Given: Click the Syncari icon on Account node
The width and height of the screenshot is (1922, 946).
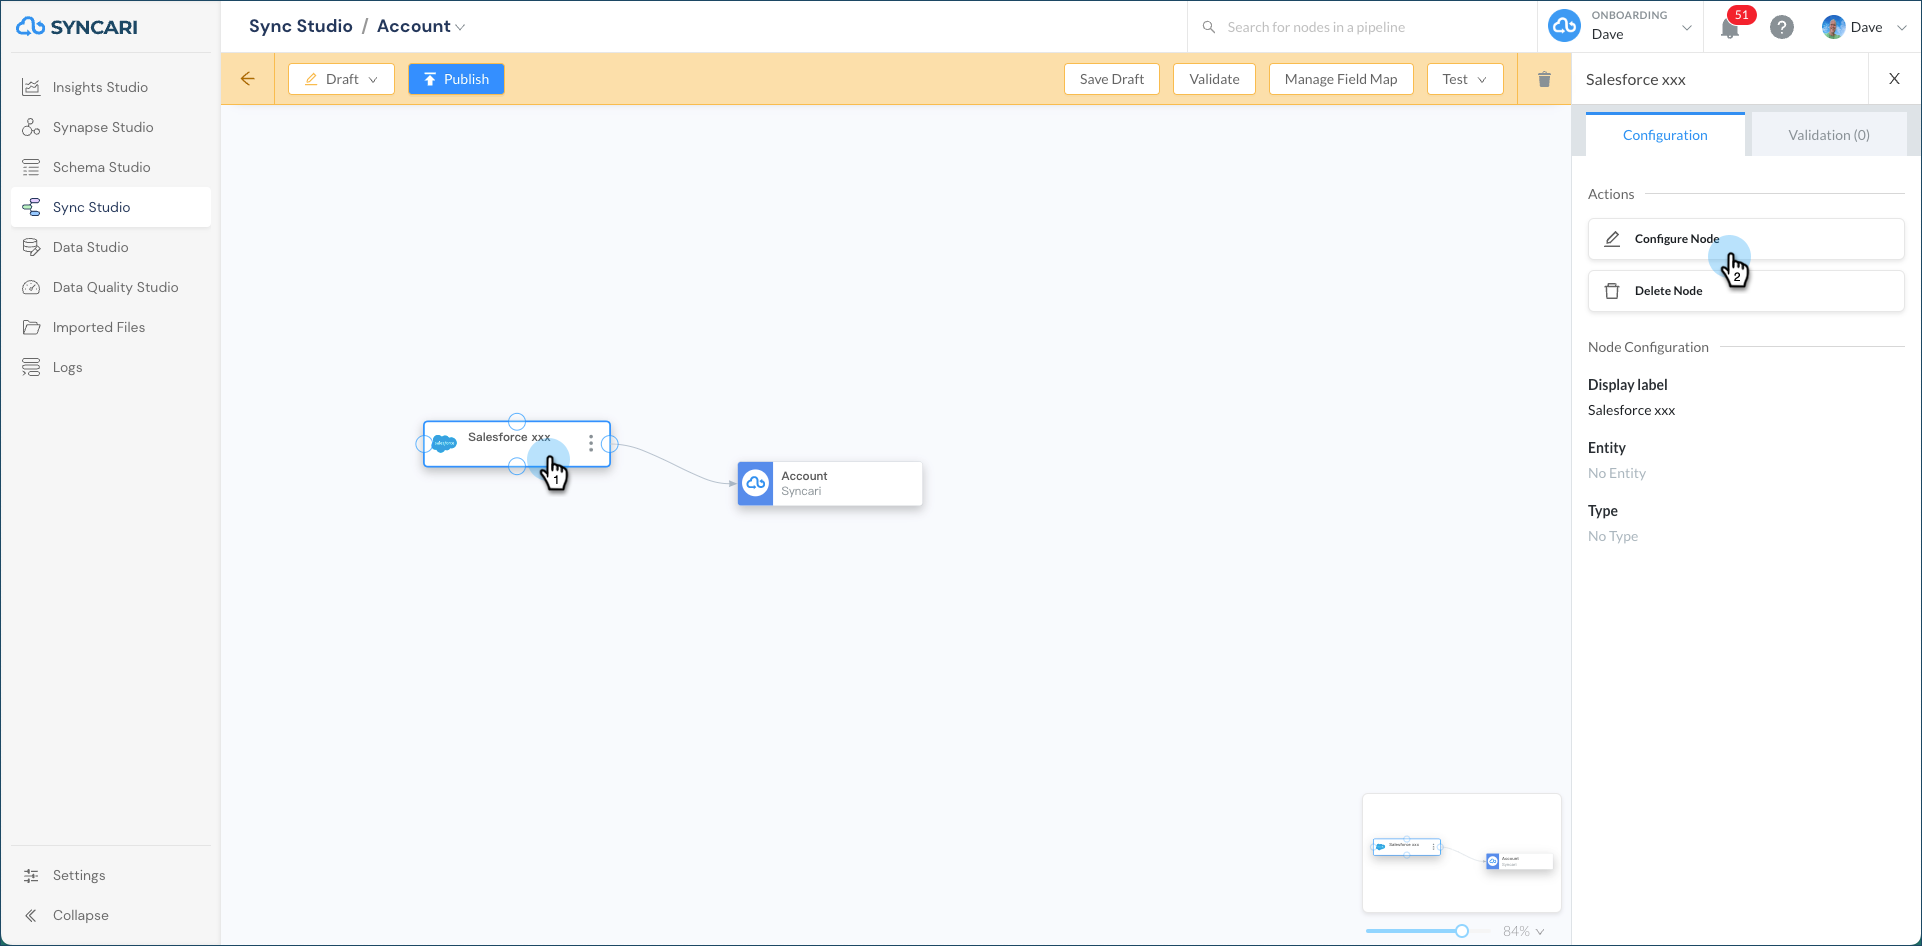Looking at the screenshot, I should (x=756, y=483).
